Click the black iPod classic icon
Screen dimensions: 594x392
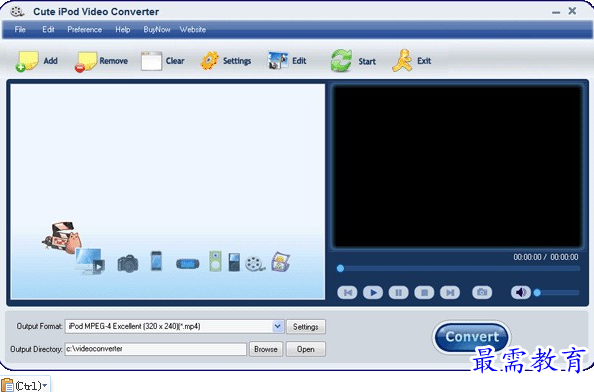coord(234,262)
